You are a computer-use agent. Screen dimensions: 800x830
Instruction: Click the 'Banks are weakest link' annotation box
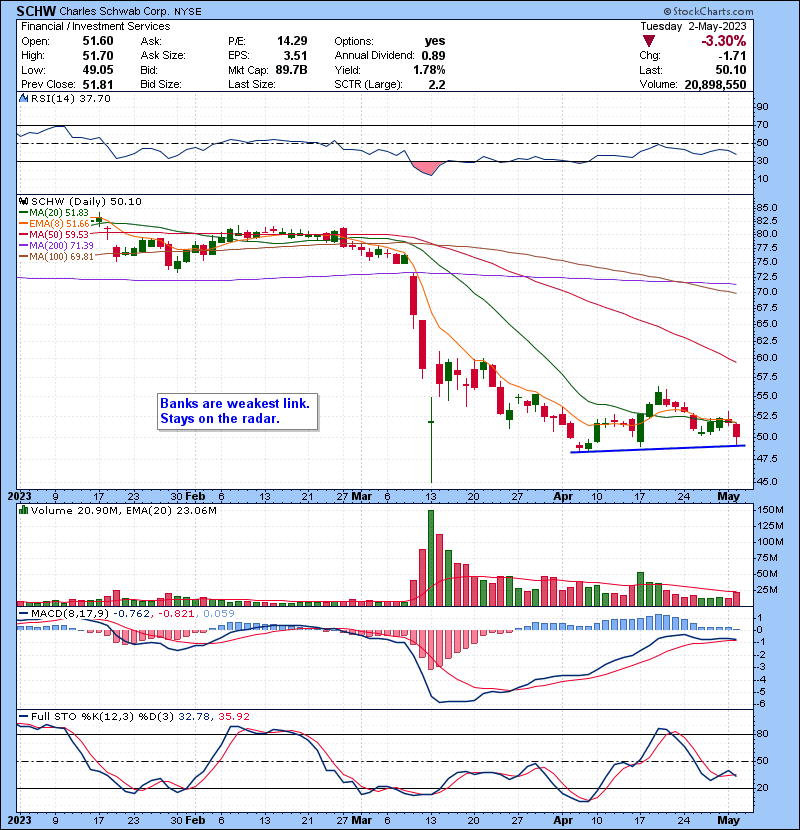coord(238,411)
